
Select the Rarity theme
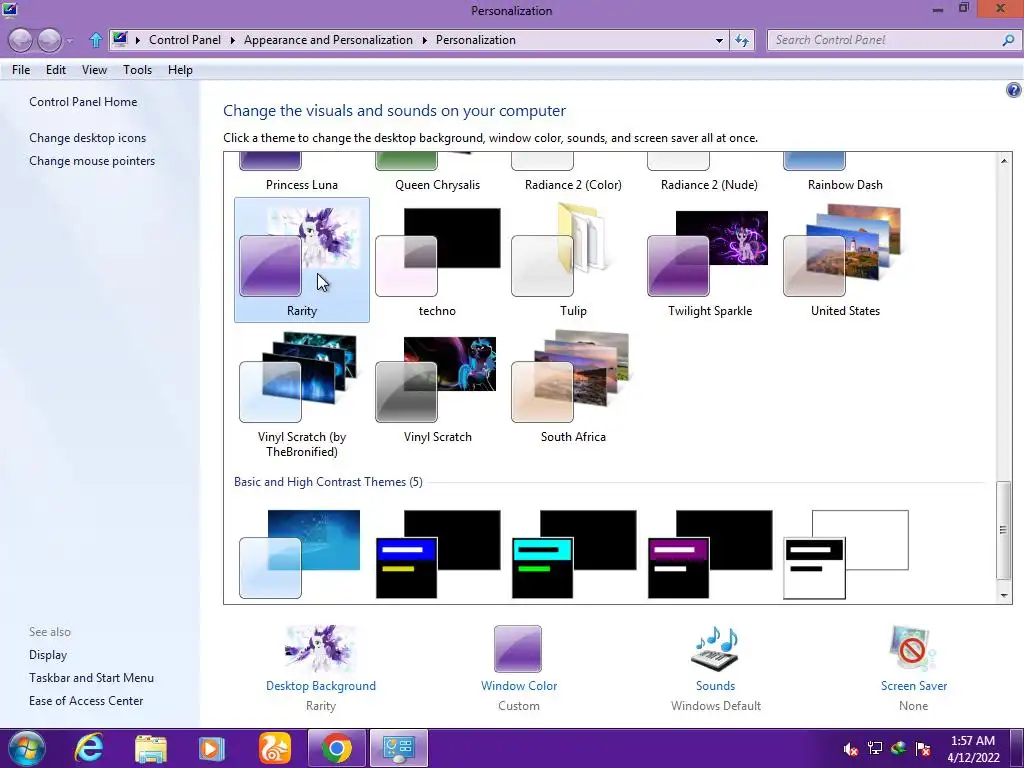pos(302,260)
